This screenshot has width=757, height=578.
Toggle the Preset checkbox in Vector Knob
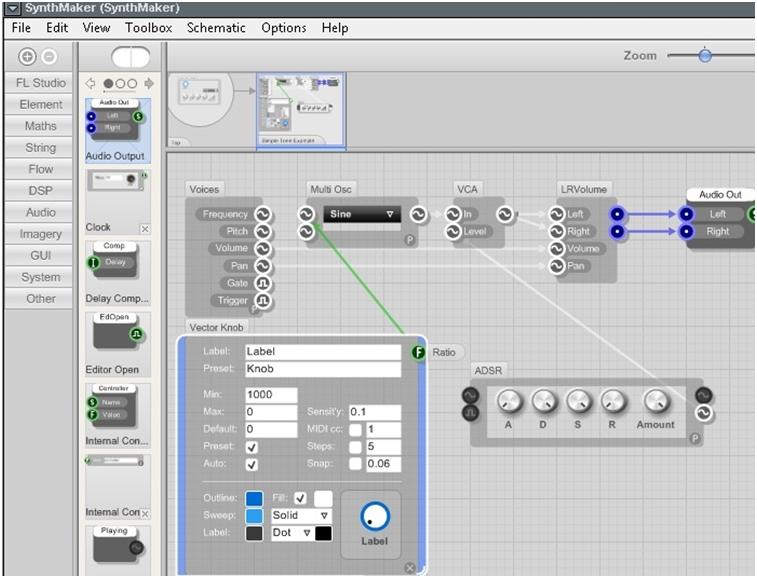tap(252, 447)
